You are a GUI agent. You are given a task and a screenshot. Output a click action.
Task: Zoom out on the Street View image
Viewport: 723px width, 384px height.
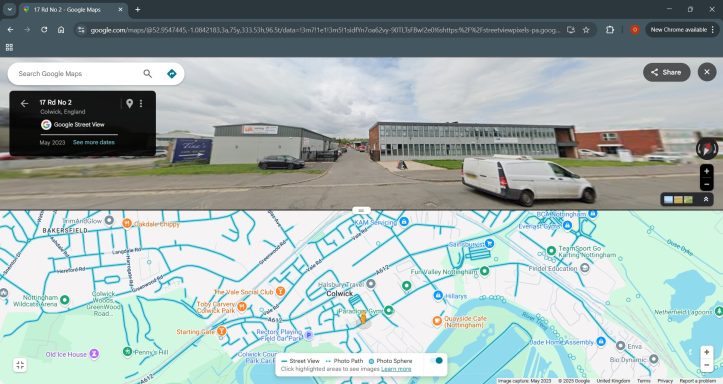coord(706,184)
